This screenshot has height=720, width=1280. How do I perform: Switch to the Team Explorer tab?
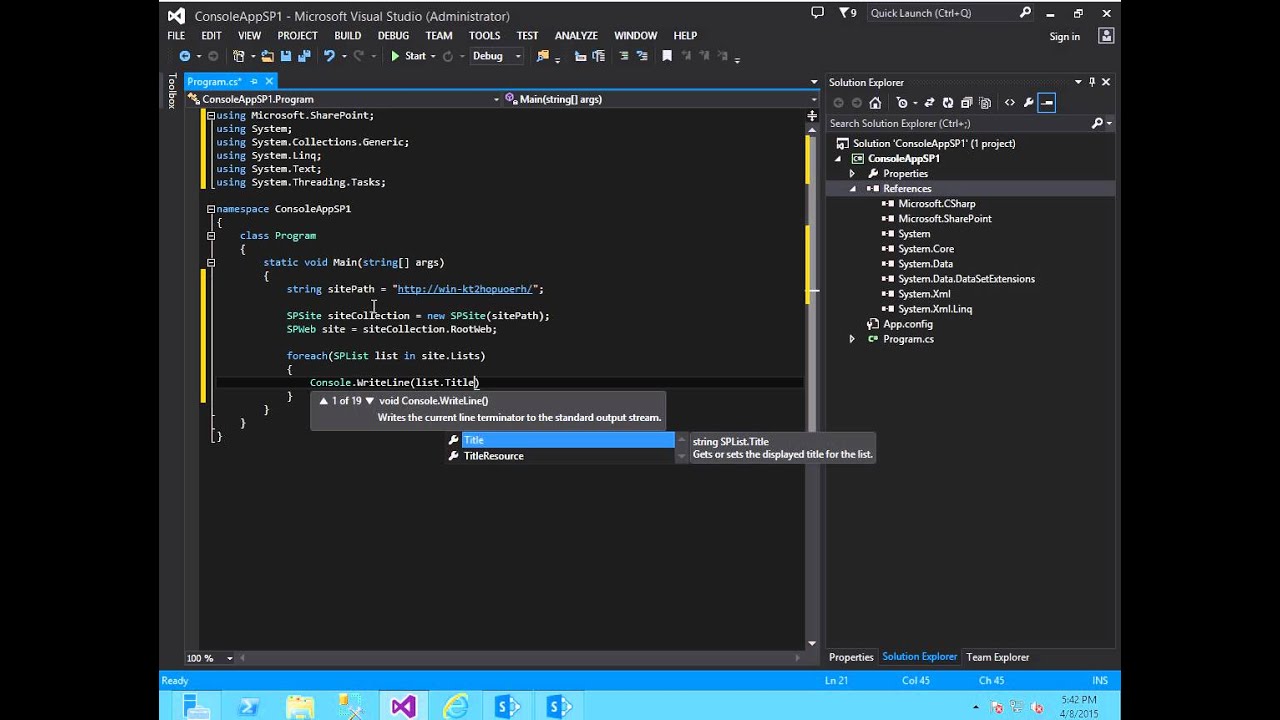click(x=997, y=657)
